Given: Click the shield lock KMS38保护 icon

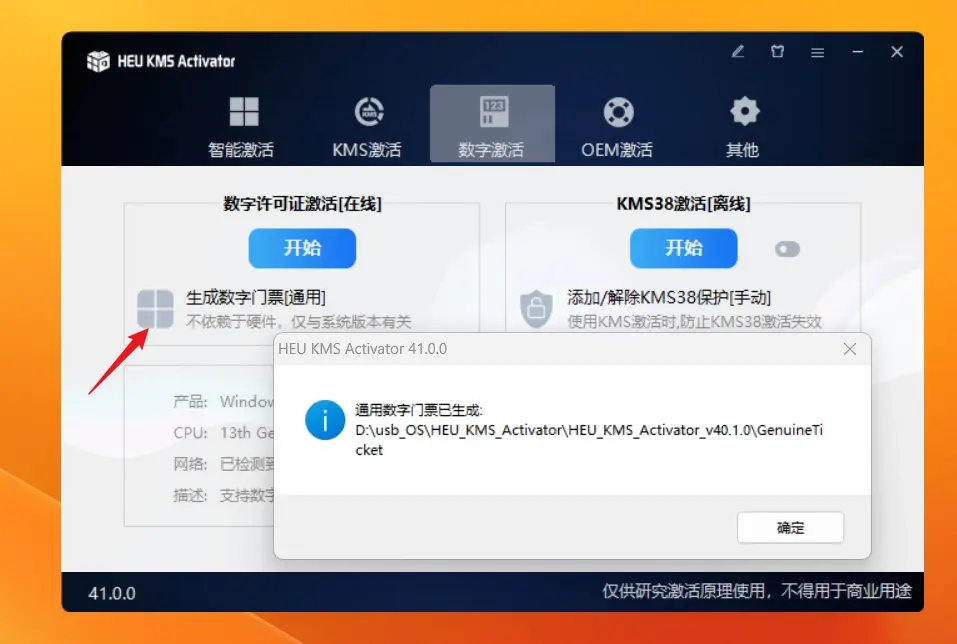Looking at the screenshot, I should tap(536, 309).
